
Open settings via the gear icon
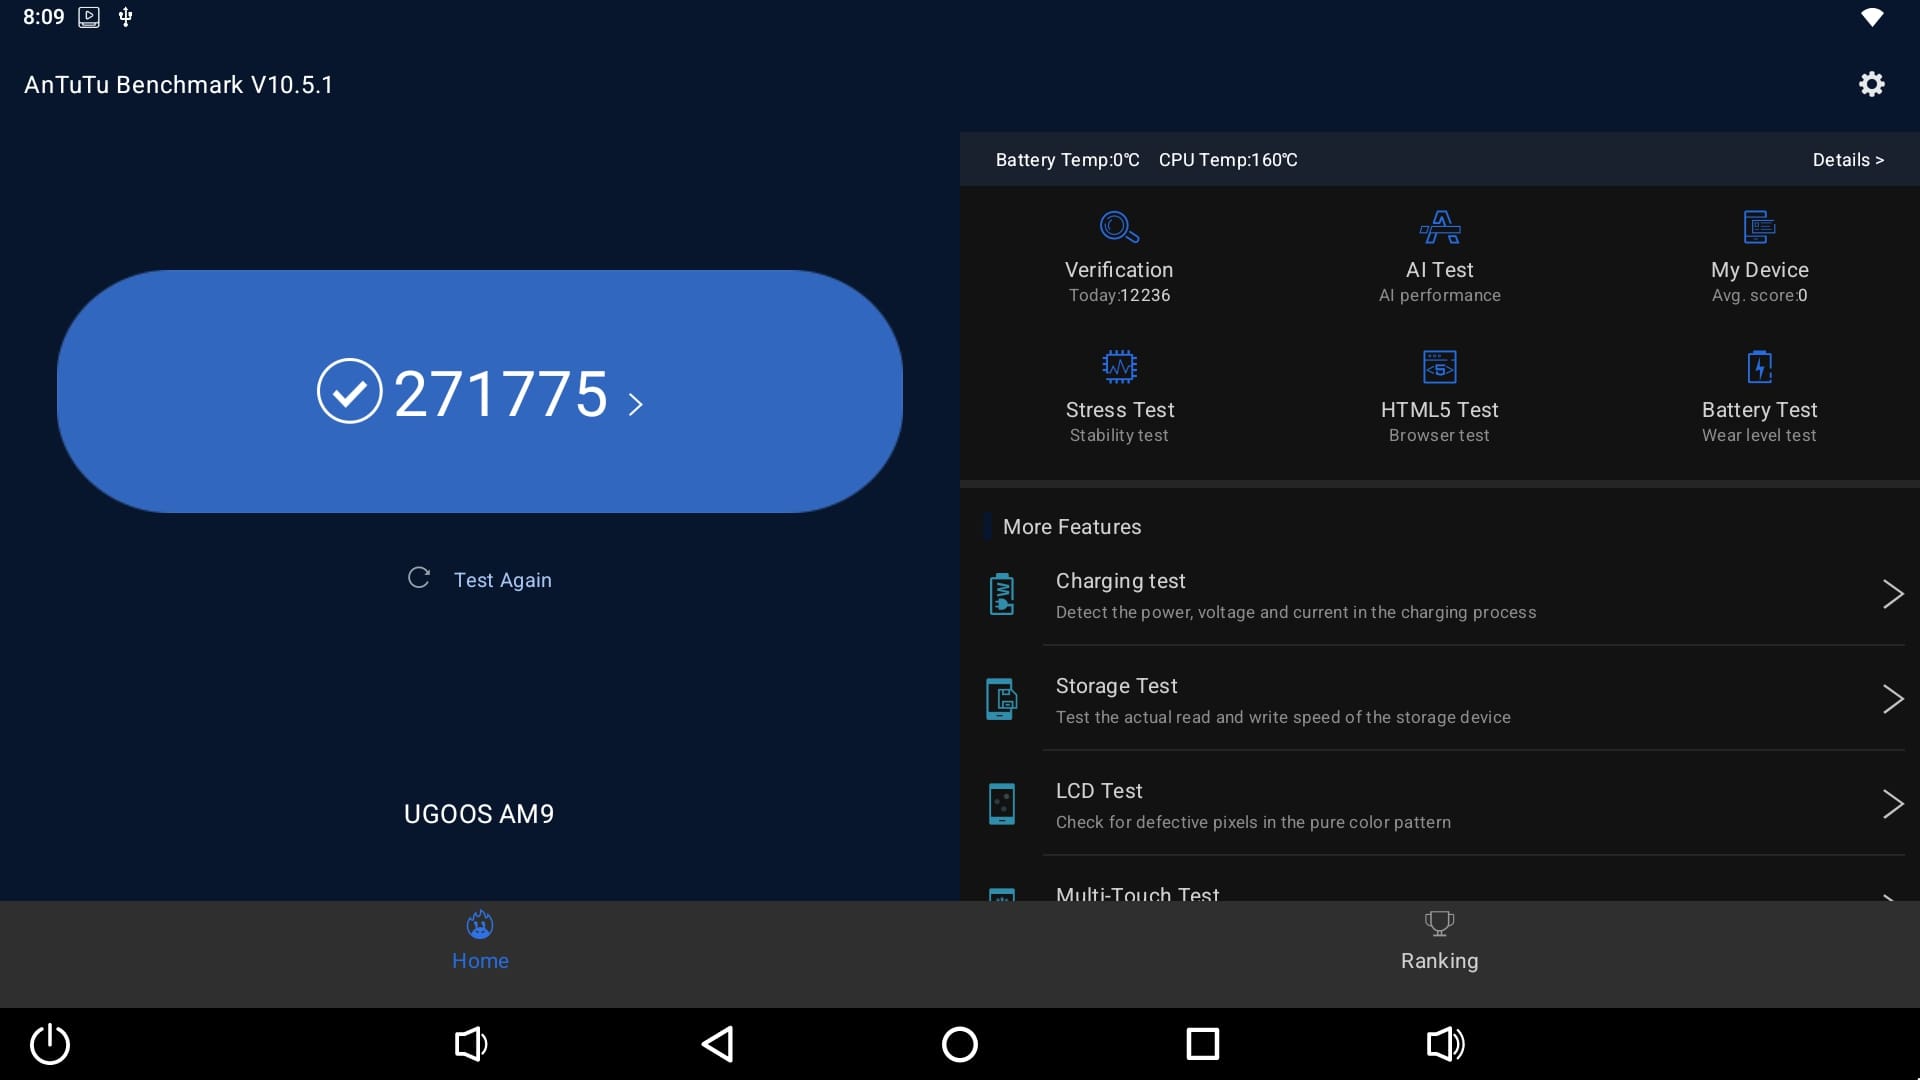click(x=1871, y=84)
